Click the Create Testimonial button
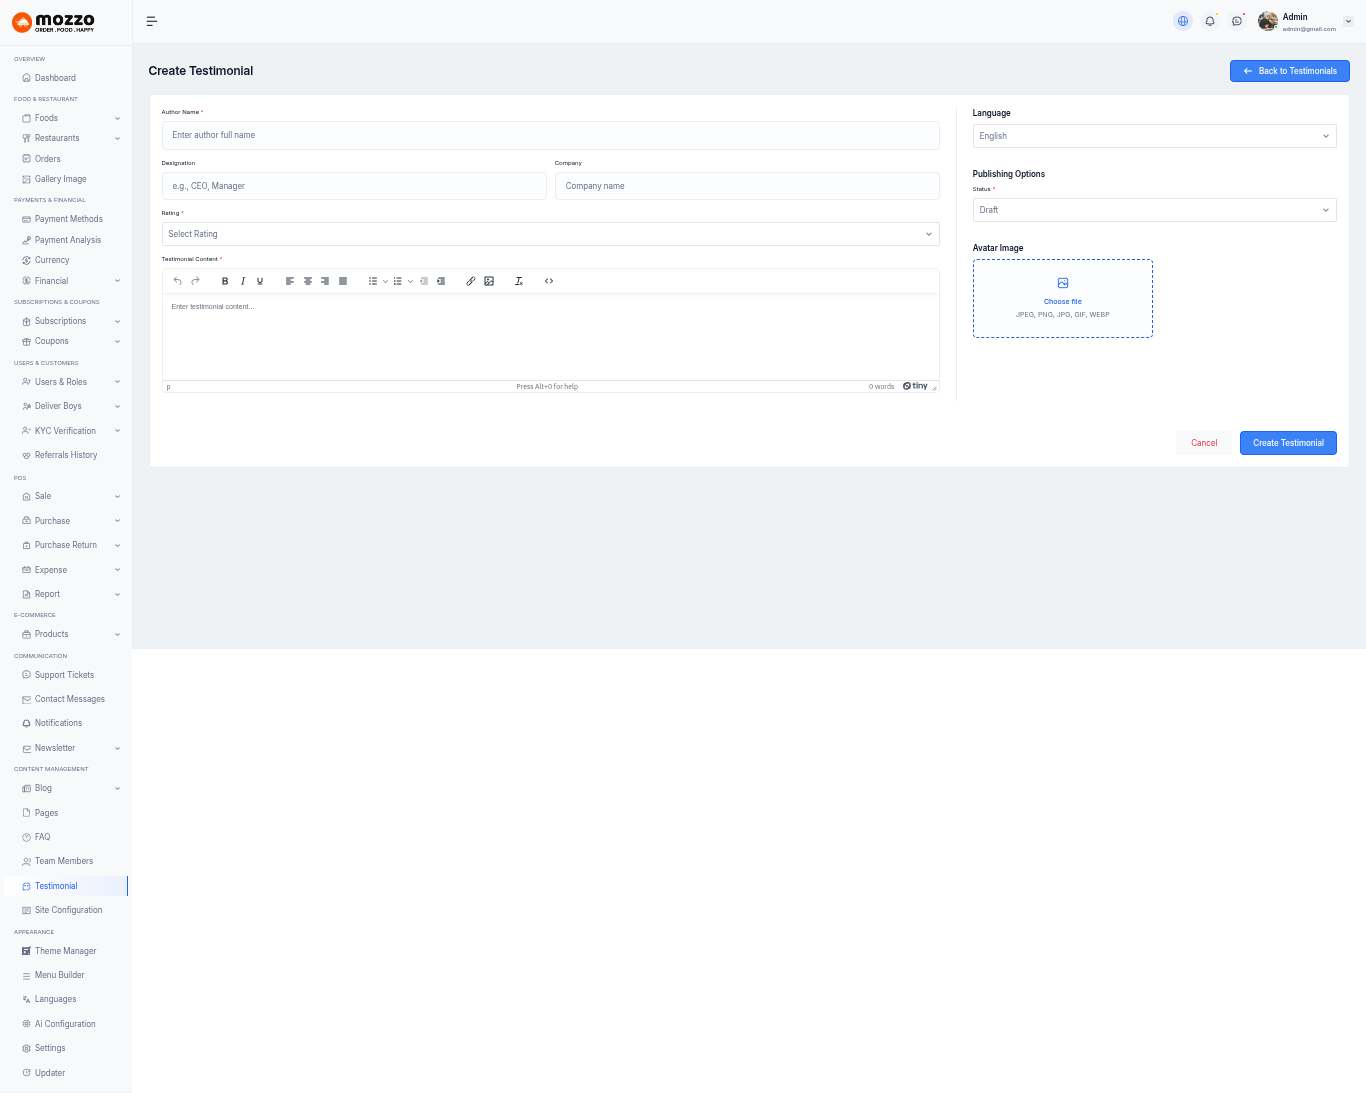1366x1093 pixels. [1288, 443]
